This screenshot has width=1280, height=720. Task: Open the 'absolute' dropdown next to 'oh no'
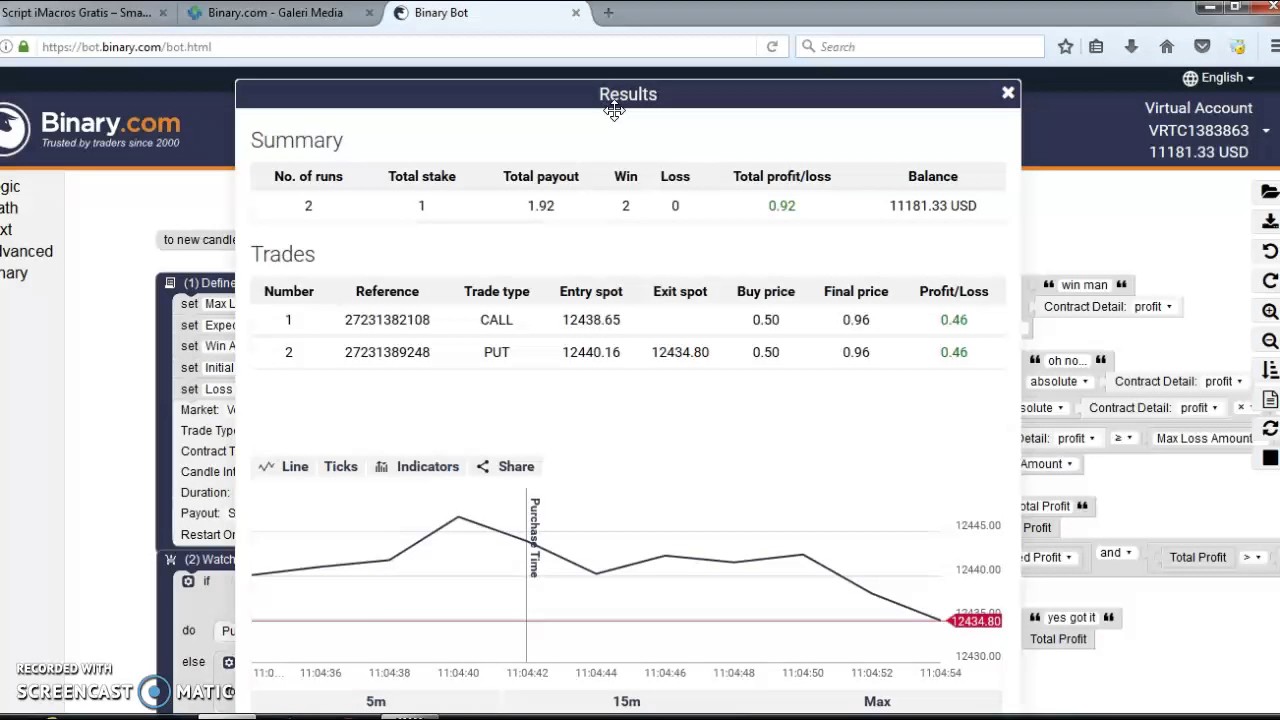point(1058,381)
